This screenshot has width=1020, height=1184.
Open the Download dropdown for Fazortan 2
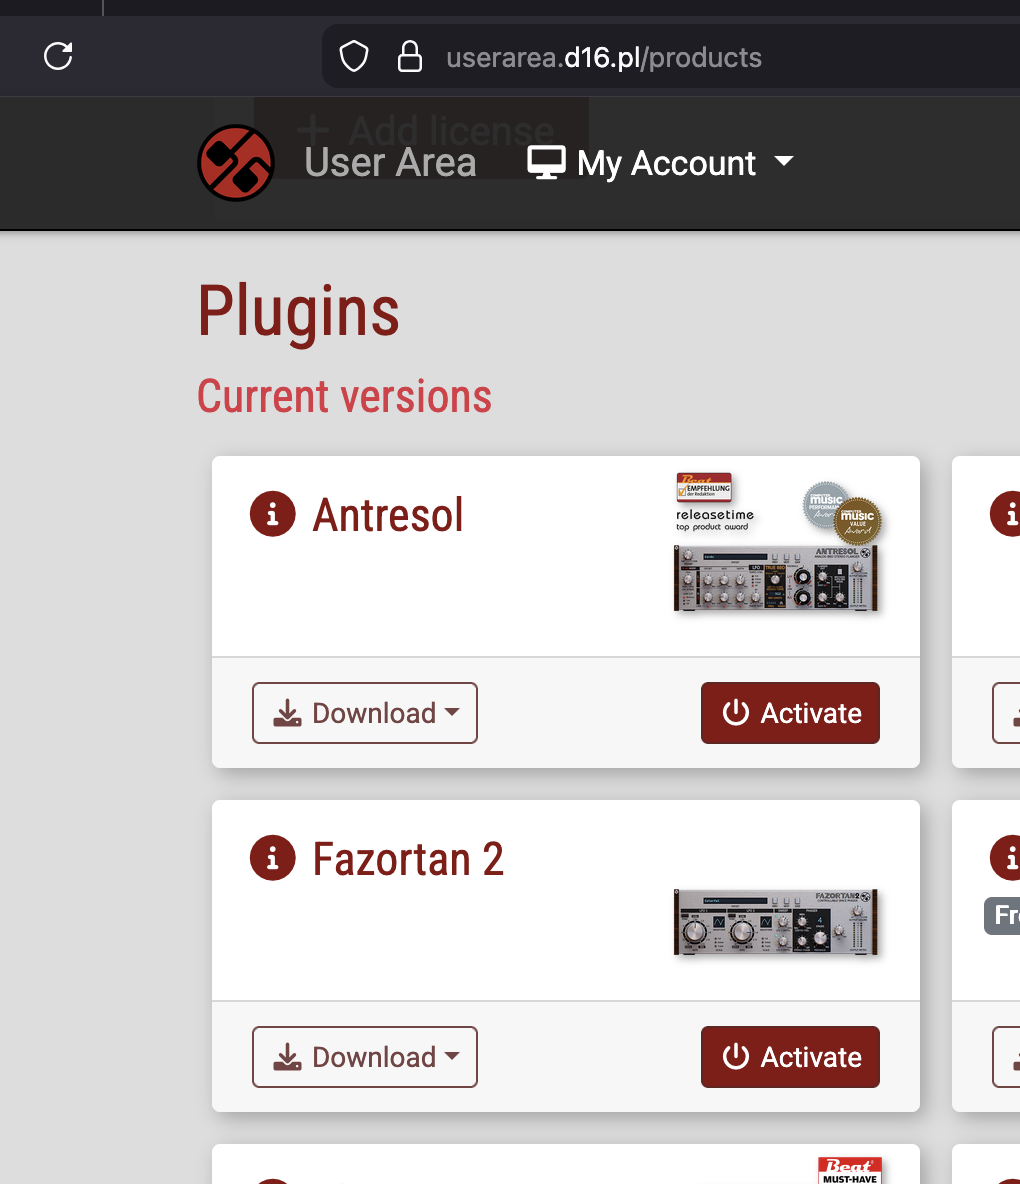365,1057
